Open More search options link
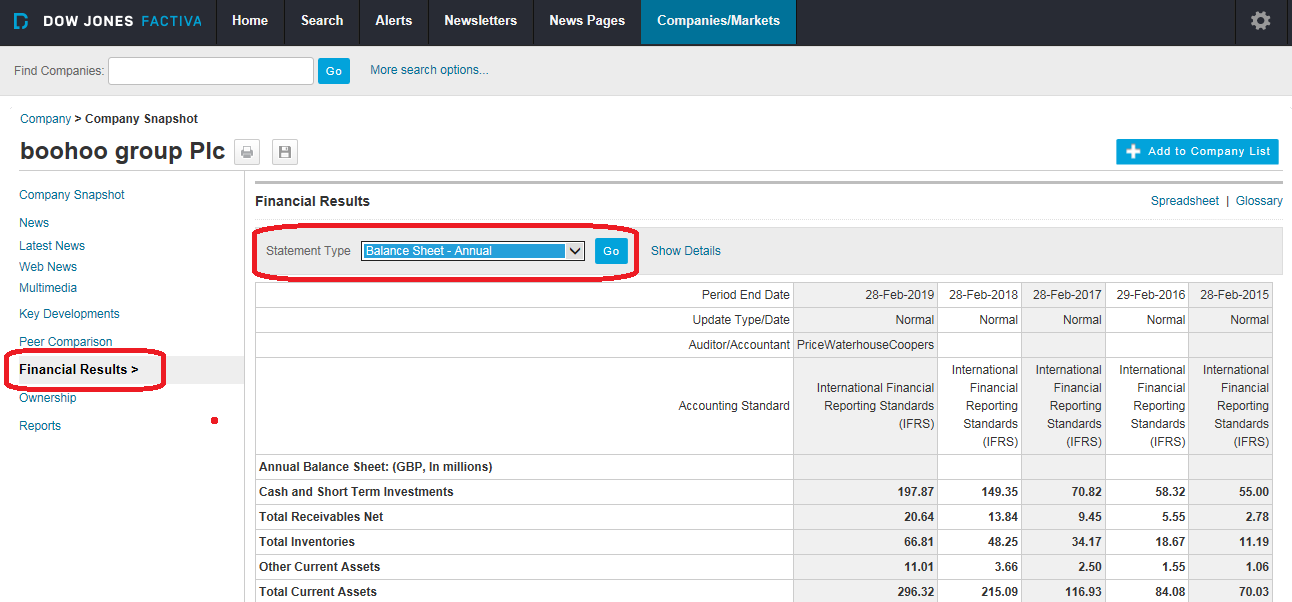The width and height of the screenshot is (1292, 602). [429, 70]
